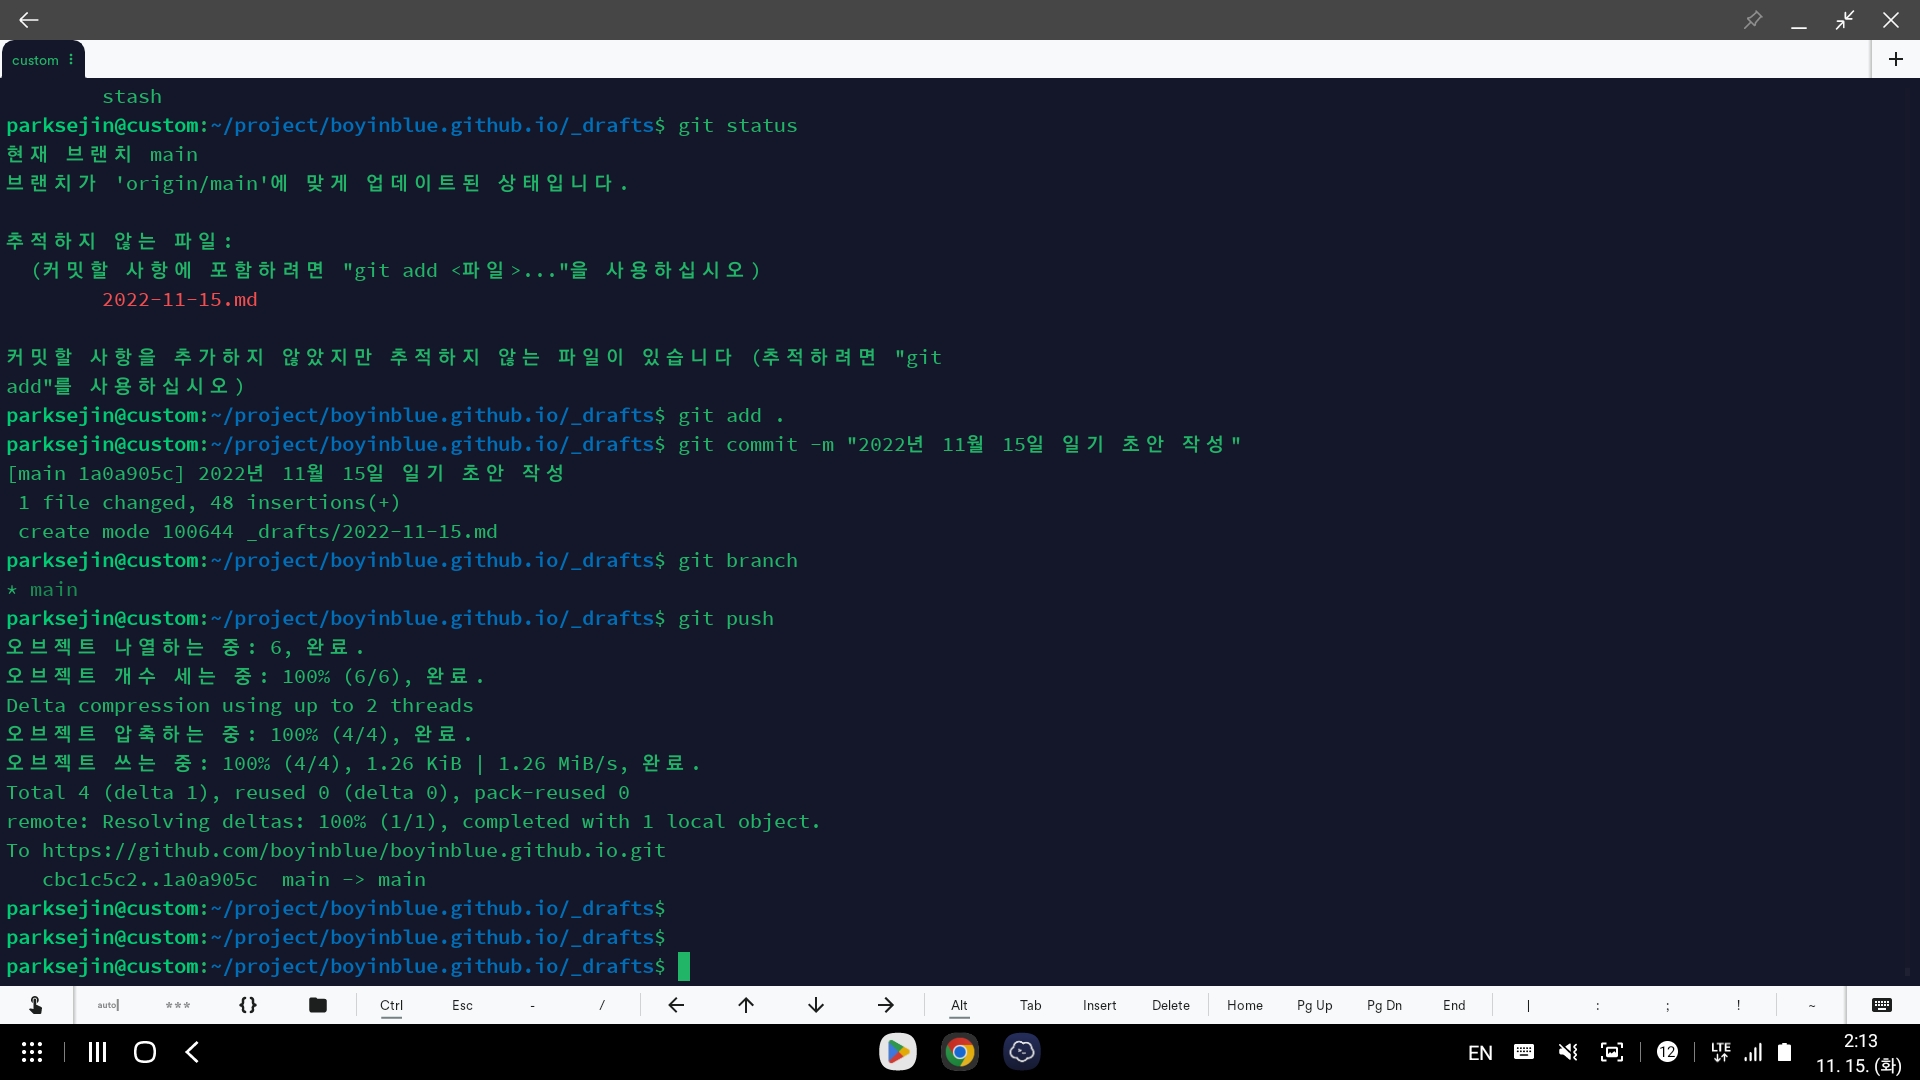Tap the Home key button
The height and width of the screenshot is (1080, 1920).
pyautogui.click(x=1245, y=1005)
